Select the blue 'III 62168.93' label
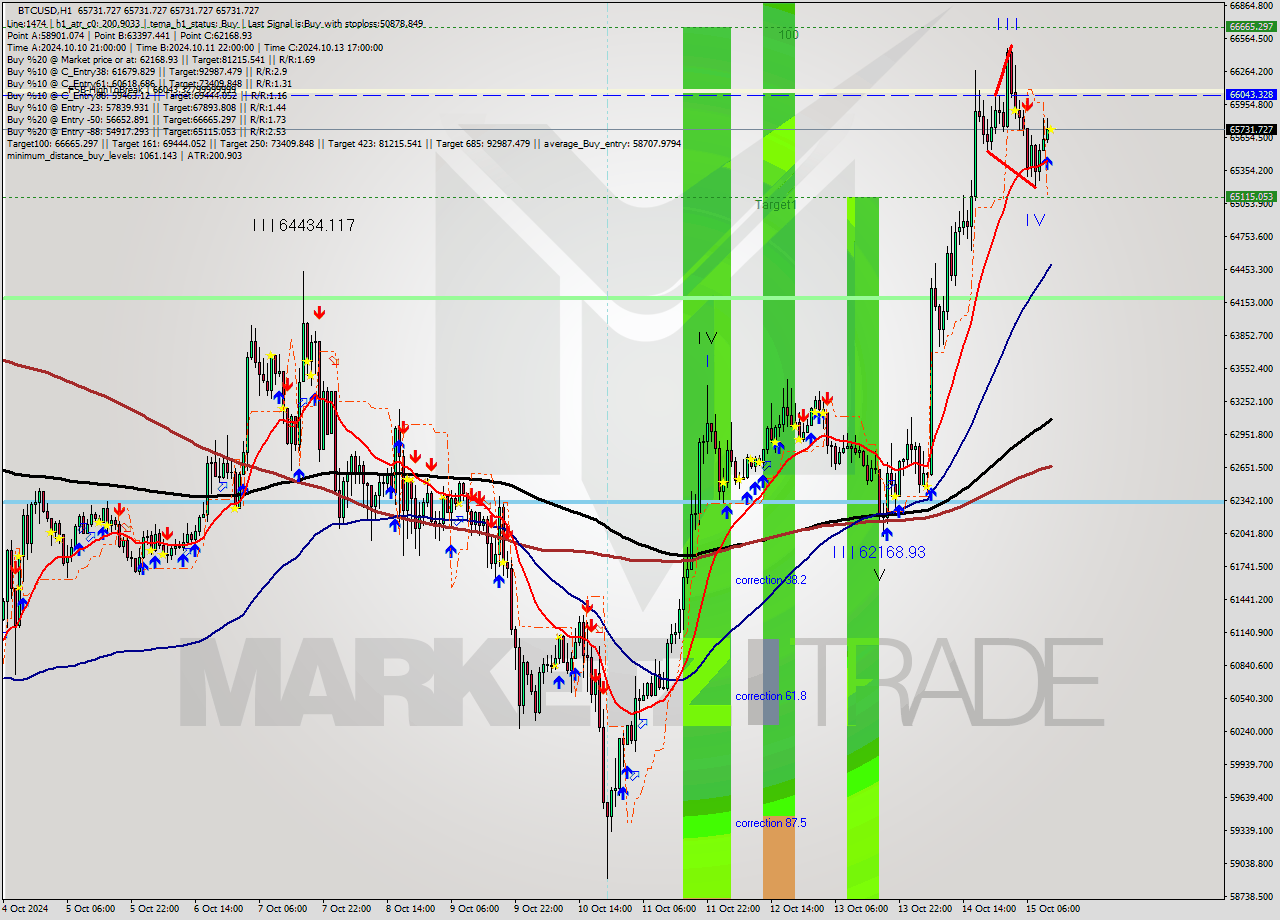1280x920 pixels. coord(879,552)
